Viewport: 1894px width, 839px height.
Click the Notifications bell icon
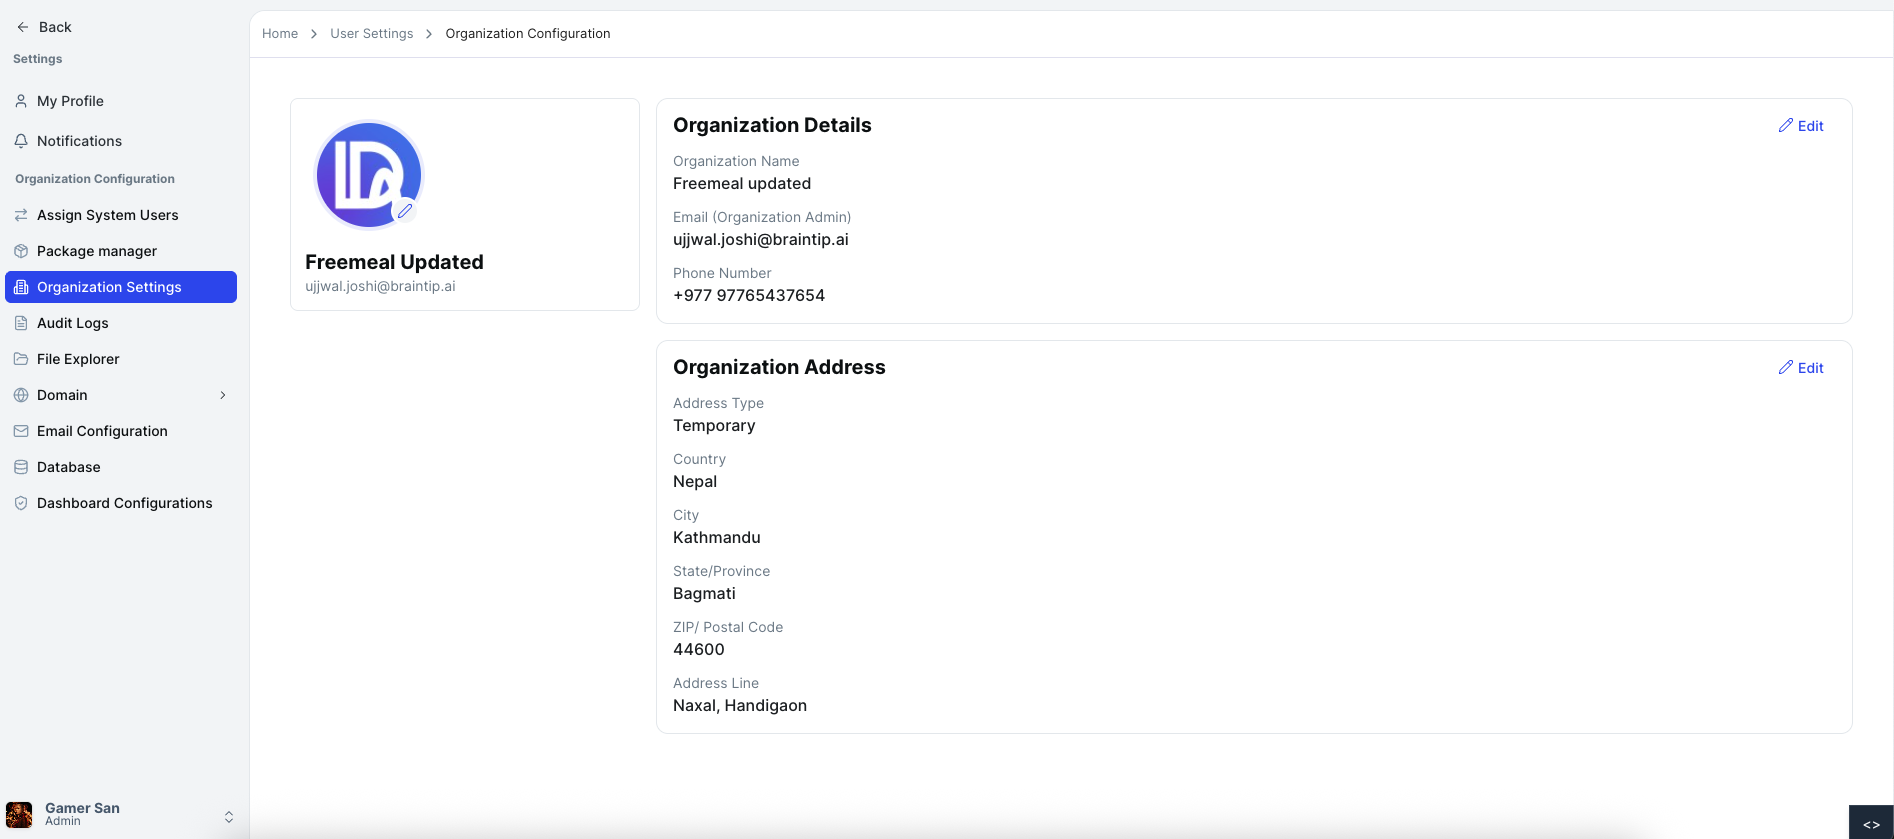[x=21, y=141]
